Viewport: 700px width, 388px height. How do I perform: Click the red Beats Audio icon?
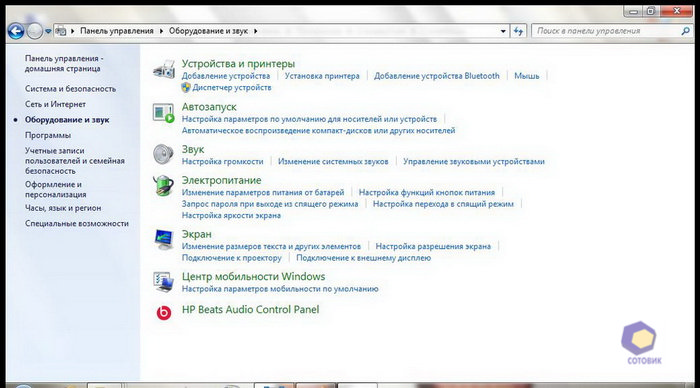coord(164,313)
